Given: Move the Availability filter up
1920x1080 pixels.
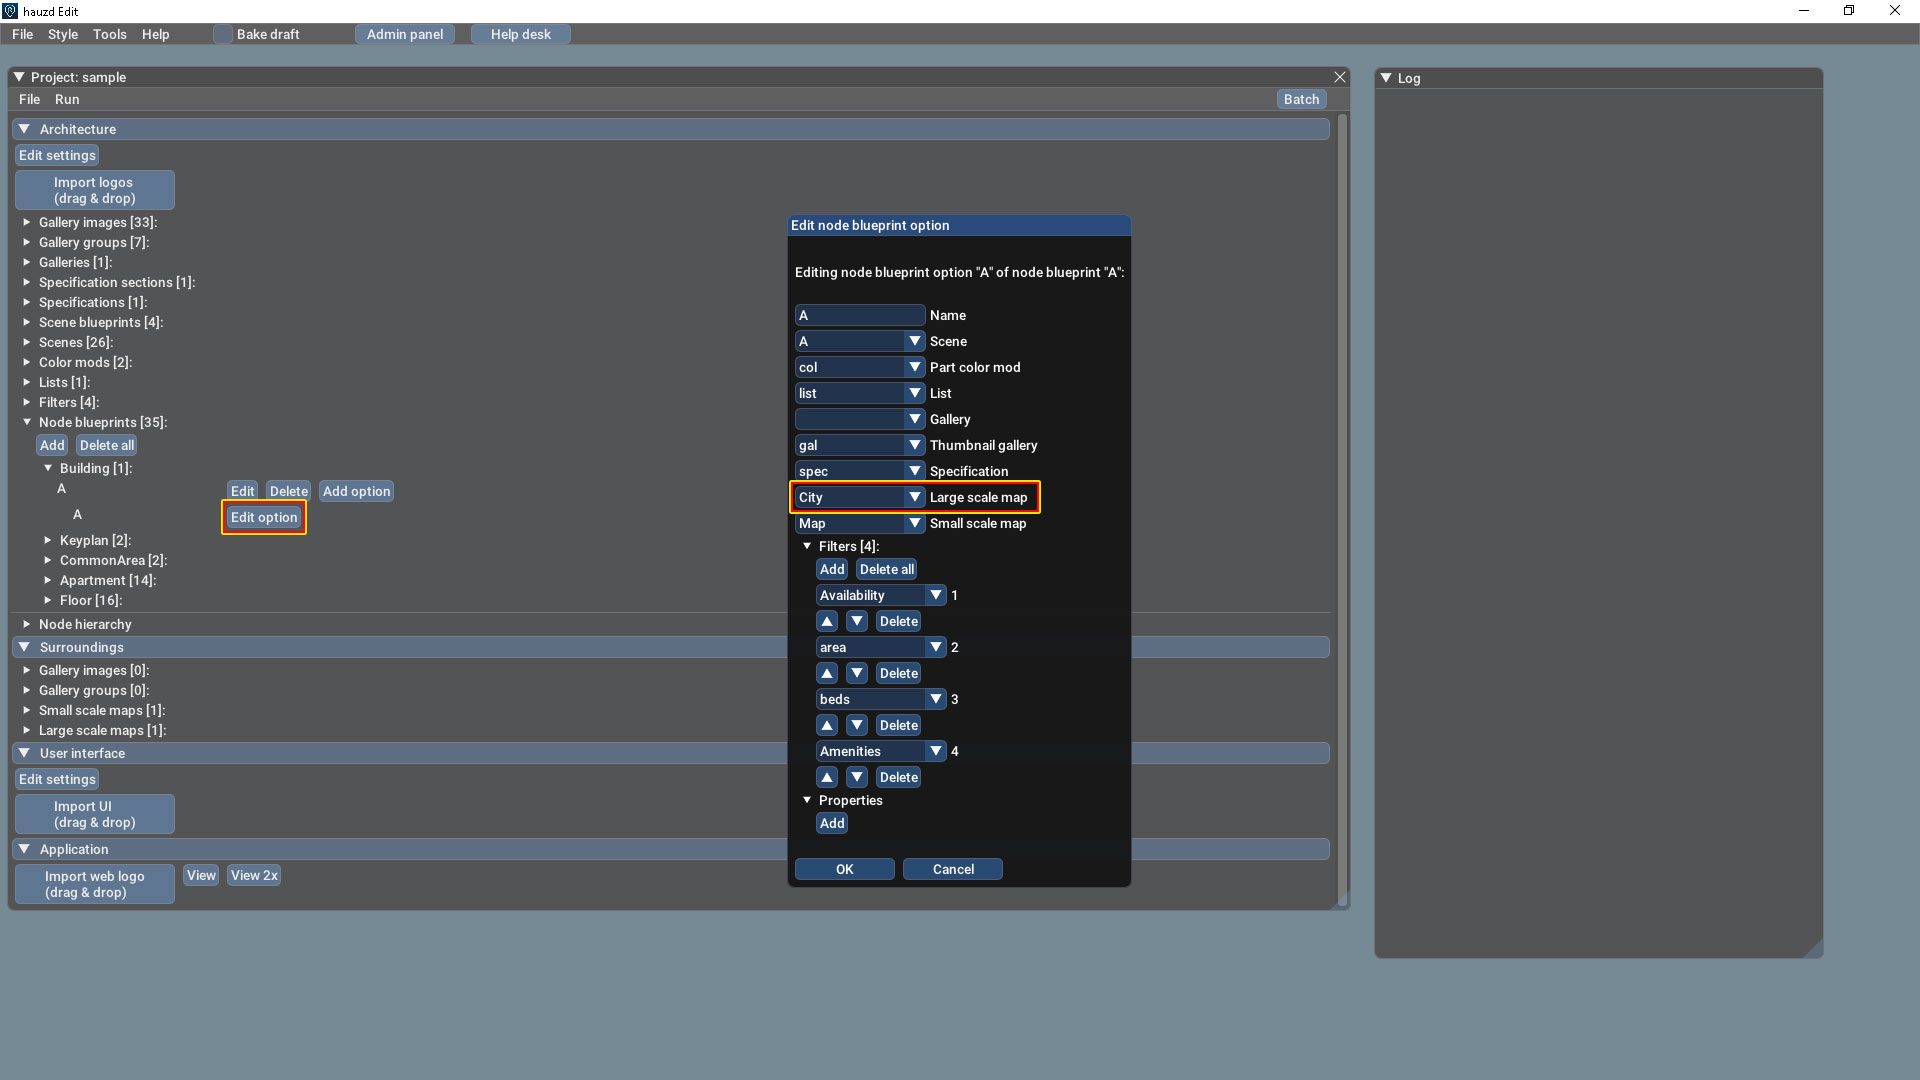Looking at the screenshot, I should pos(827,621).
